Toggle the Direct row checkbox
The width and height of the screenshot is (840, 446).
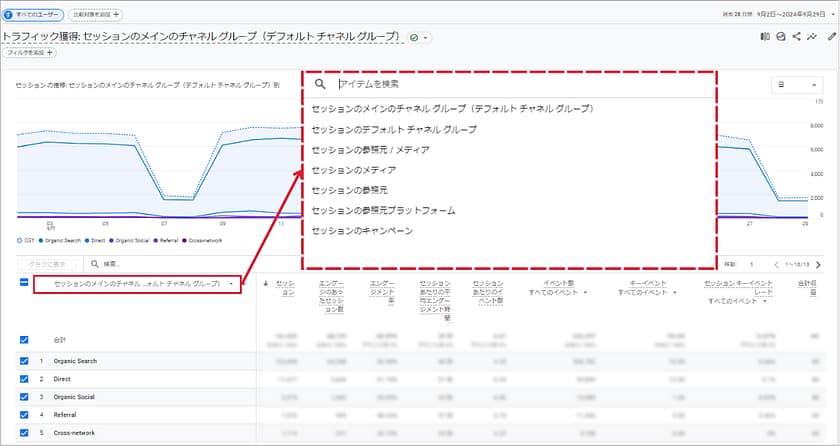tap(25, 379)
